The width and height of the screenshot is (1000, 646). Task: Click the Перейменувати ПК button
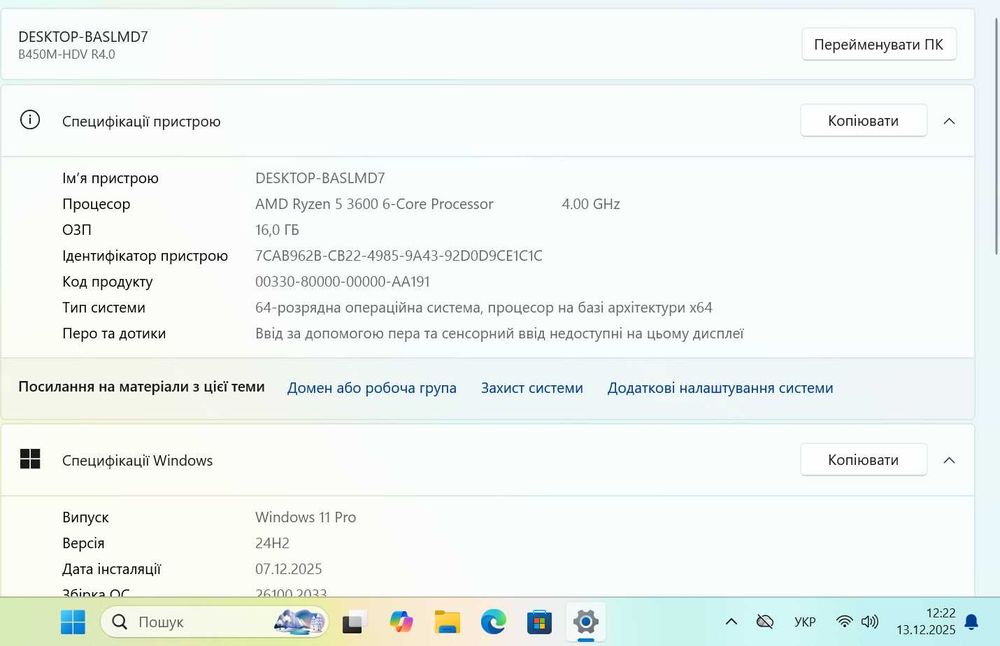pos(879,45)
